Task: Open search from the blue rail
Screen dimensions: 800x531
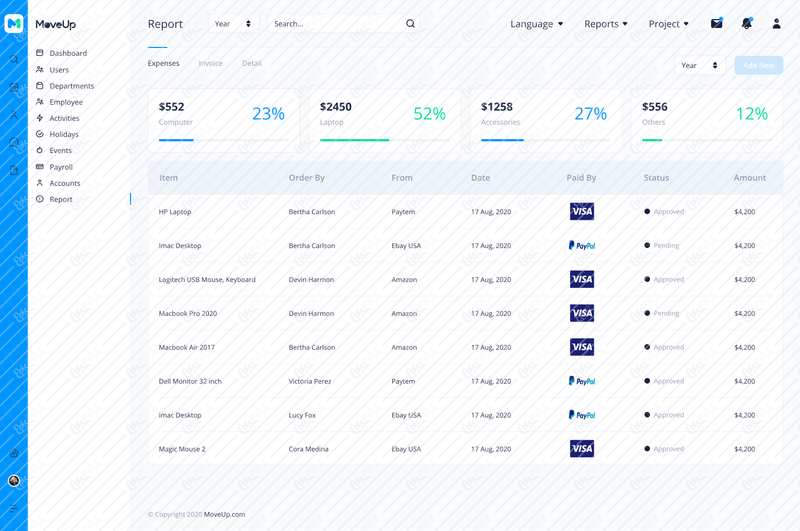Action: pos(14,59)
